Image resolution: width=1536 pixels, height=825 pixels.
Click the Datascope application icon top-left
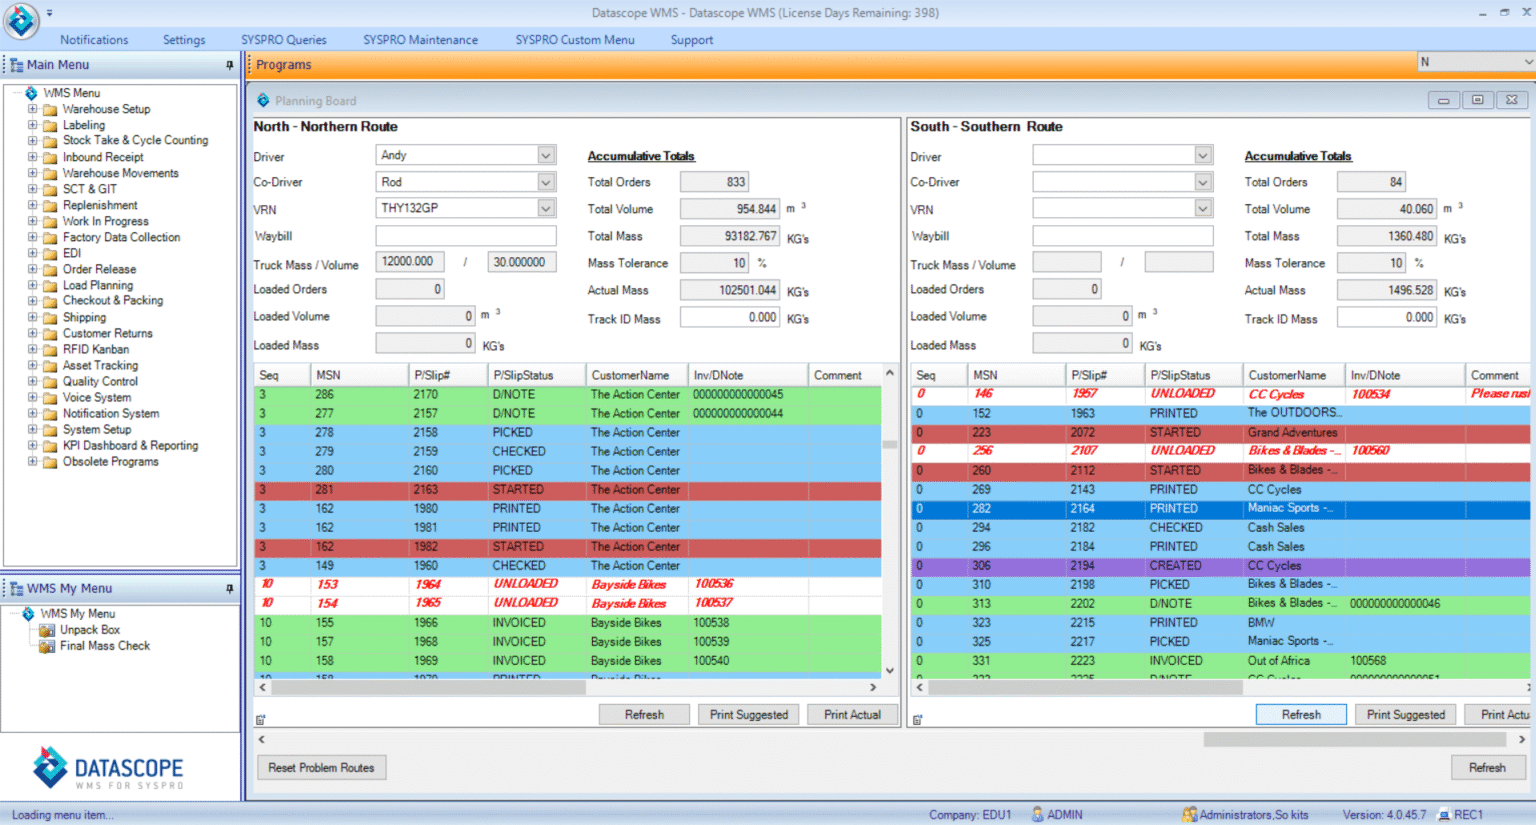pyautogui.click(x=21, y=21)
